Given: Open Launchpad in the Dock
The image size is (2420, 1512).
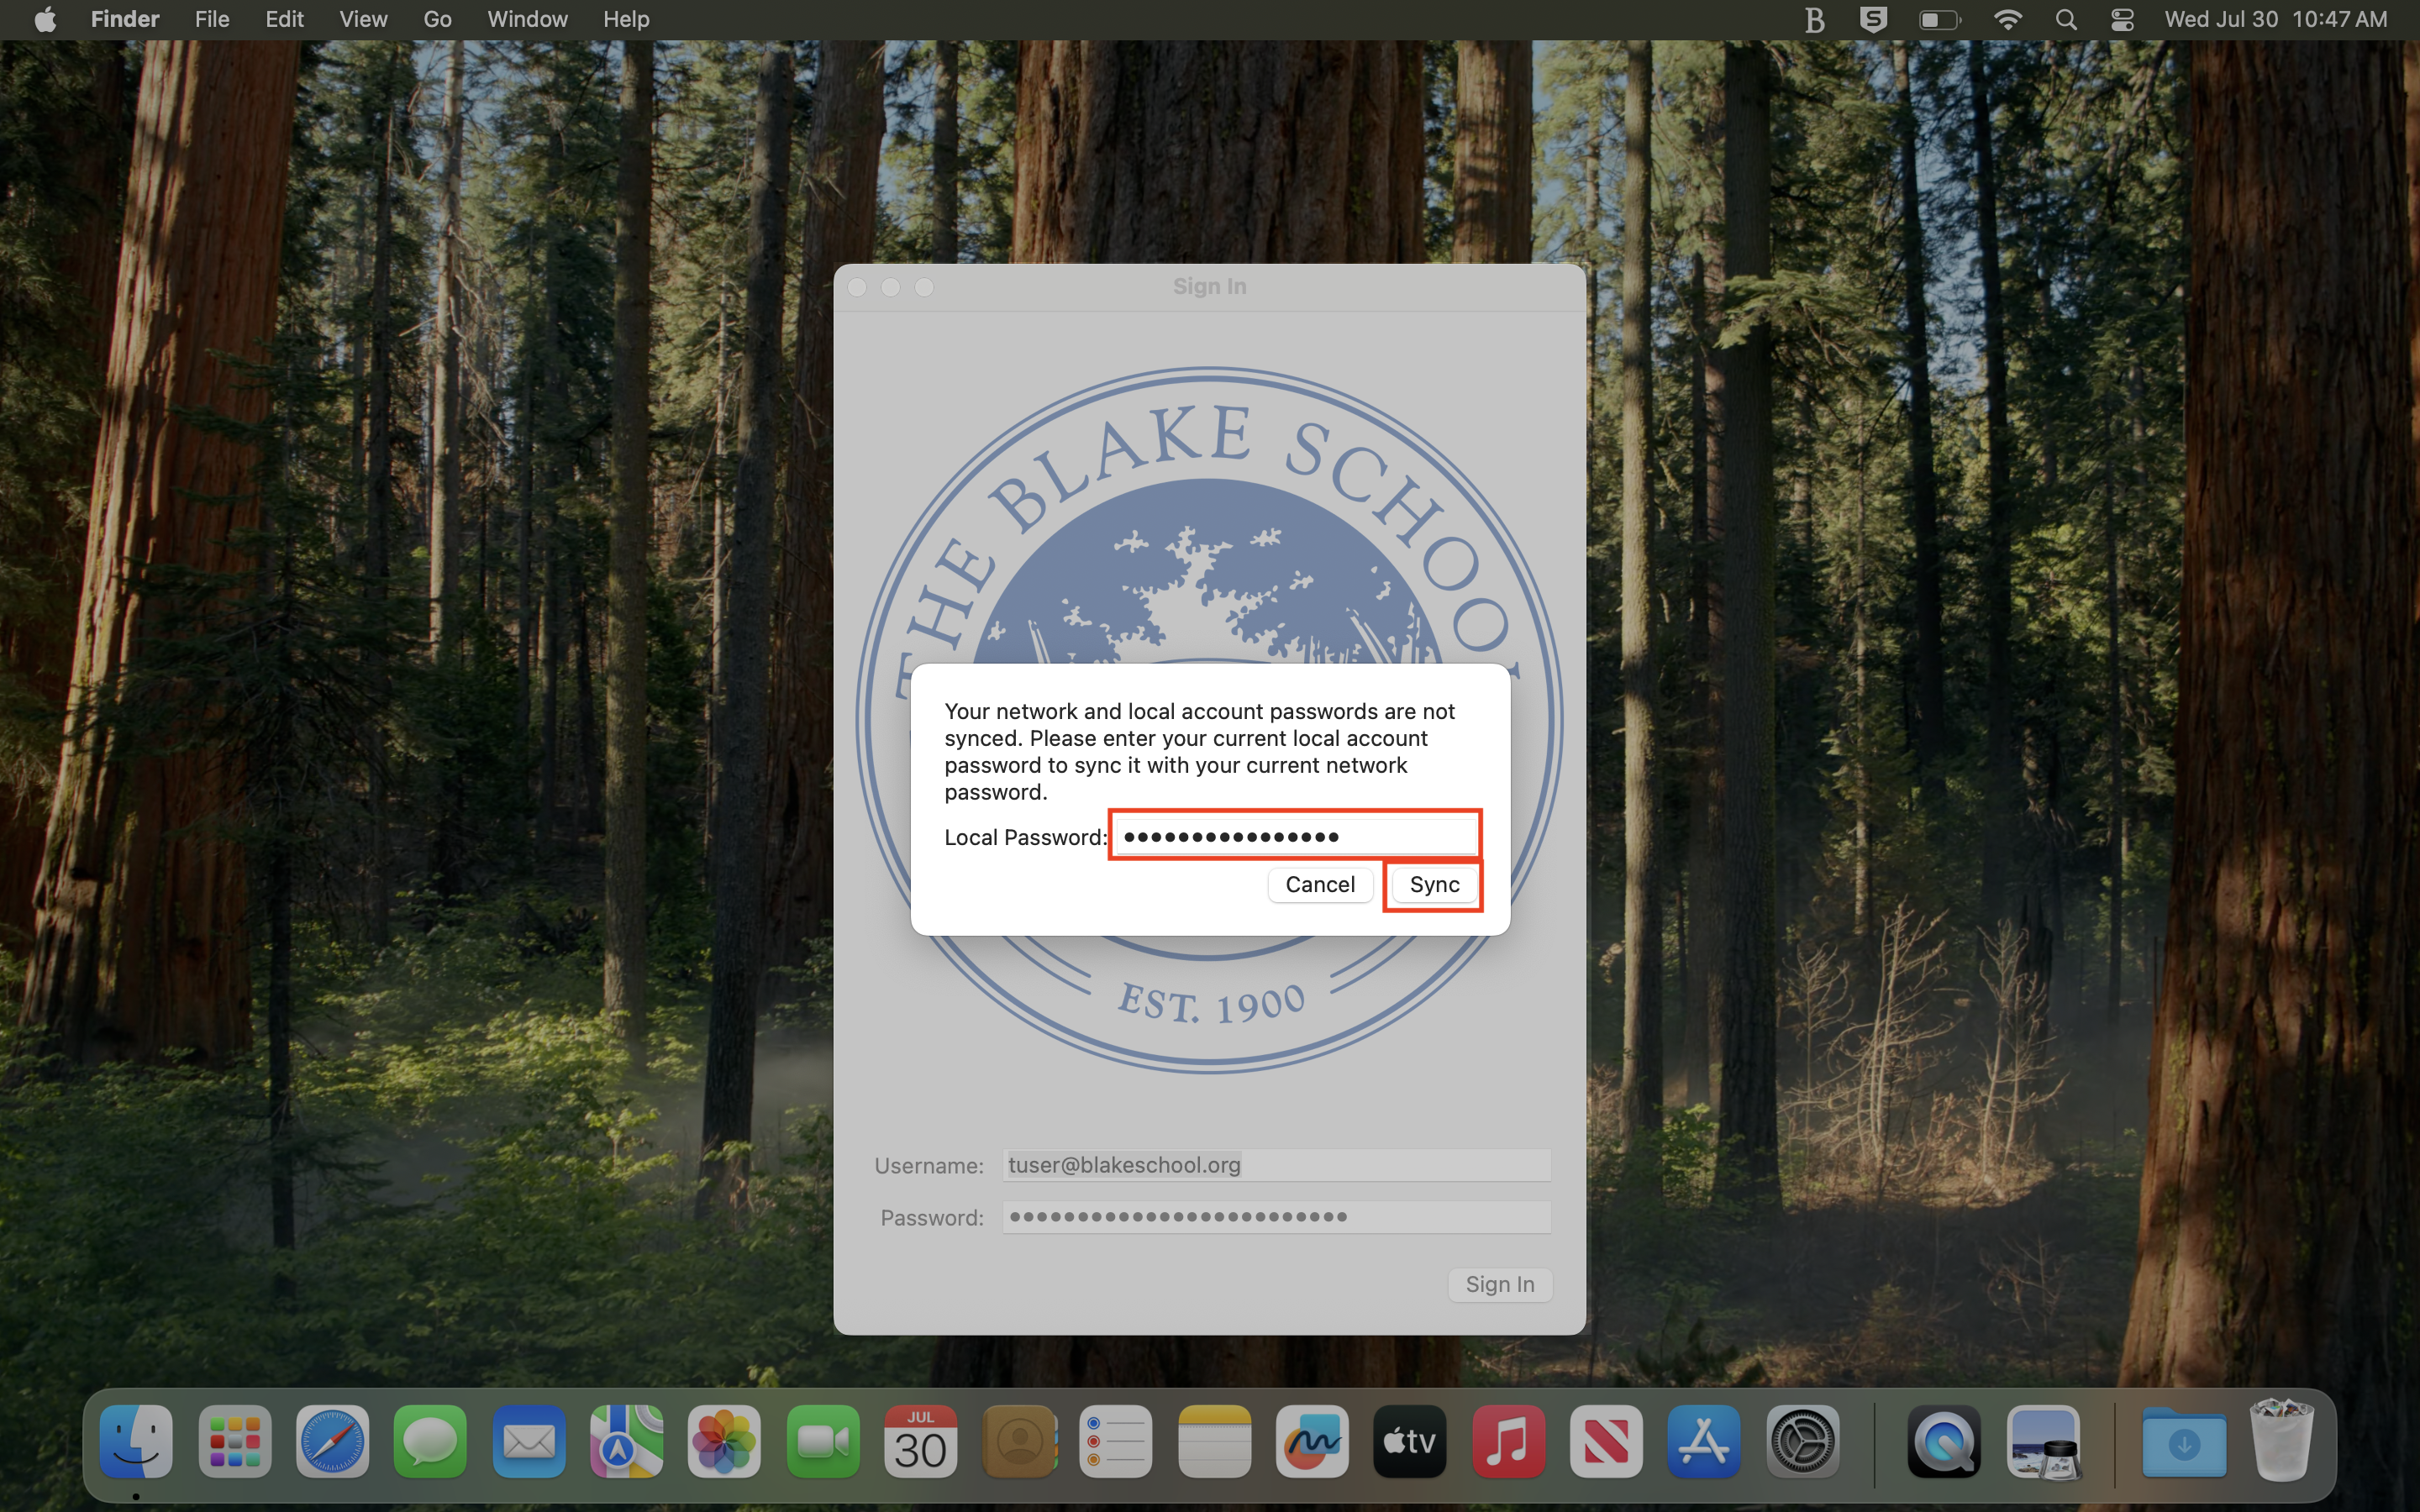Looking at the screenshot, I should coord(235,1441).
